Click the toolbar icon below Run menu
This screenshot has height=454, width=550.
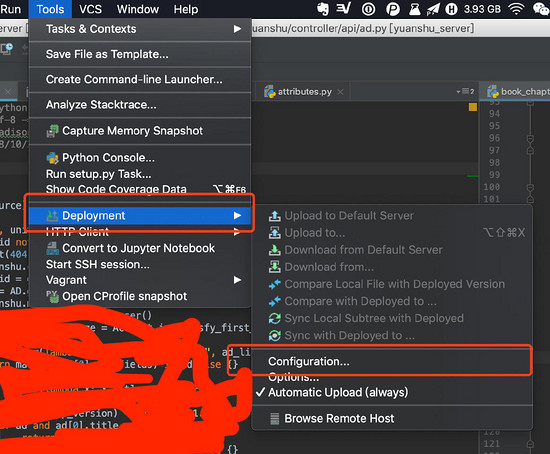[x=6, y=49]
